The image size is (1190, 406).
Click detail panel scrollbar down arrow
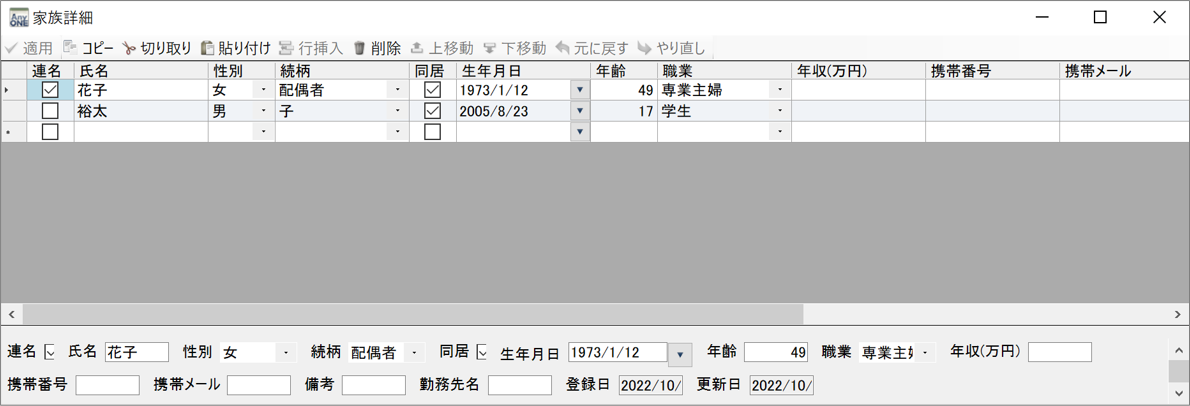[1178, 393]
